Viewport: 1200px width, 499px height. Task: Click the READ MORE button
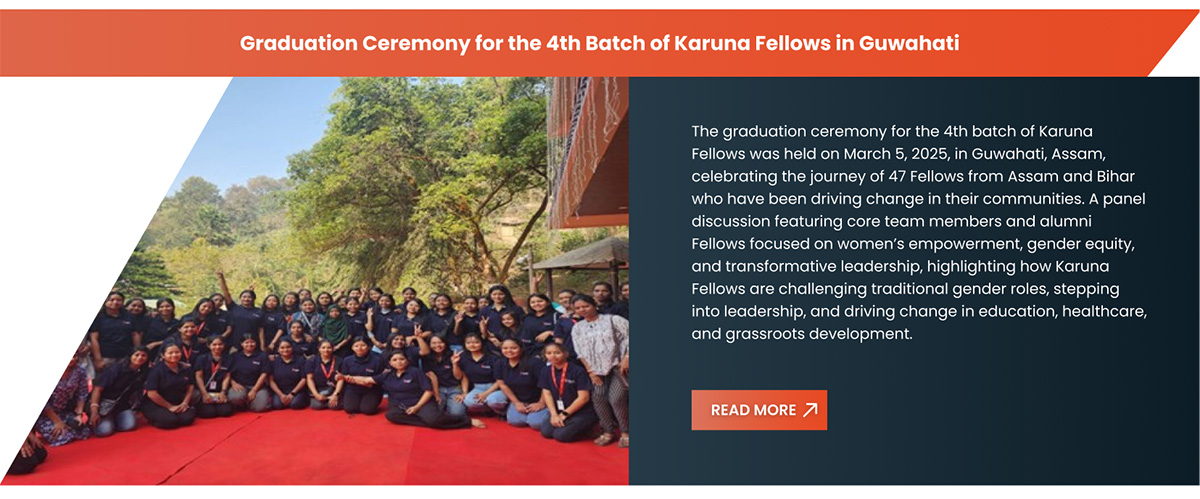point(759,410)
